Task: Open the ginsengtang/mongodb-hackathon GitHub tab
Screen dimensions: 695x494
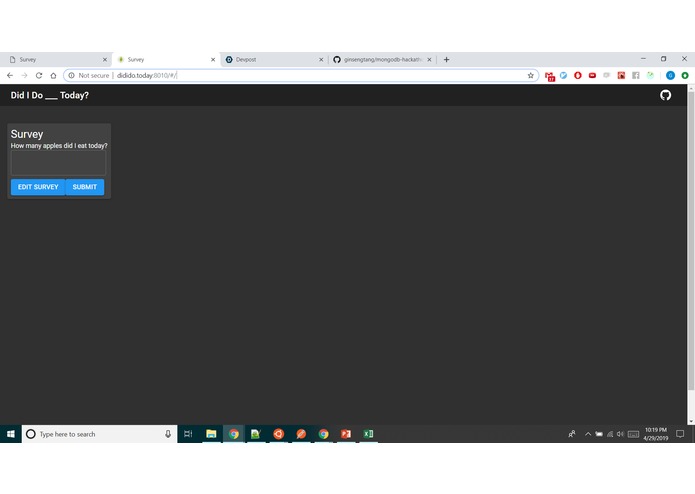Action: [382, 59]
